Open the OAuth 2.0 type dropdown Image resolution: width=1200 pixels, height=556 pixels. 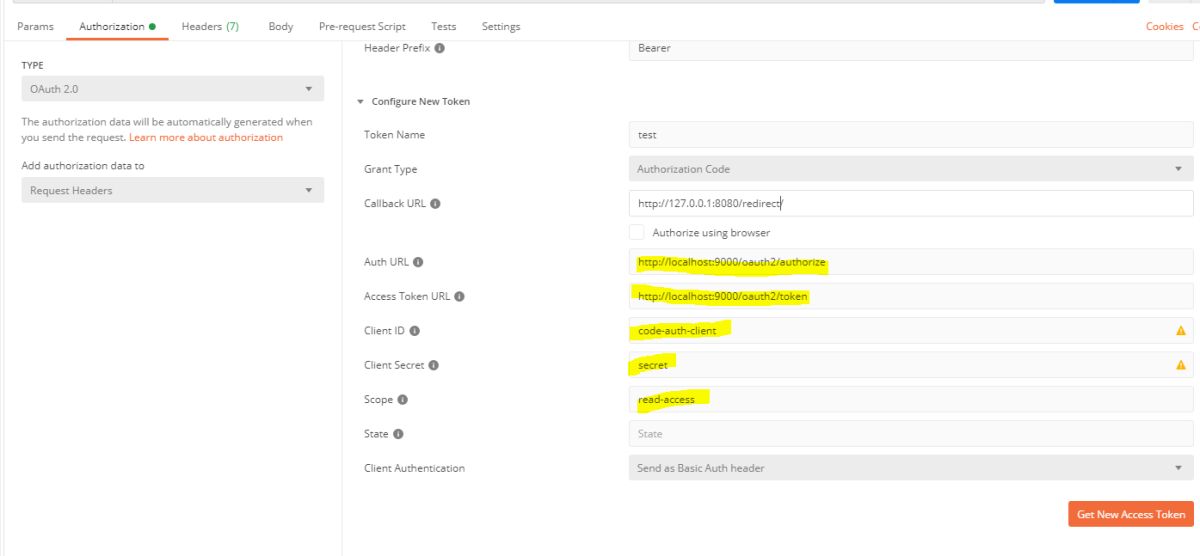(x=173, y=89)
